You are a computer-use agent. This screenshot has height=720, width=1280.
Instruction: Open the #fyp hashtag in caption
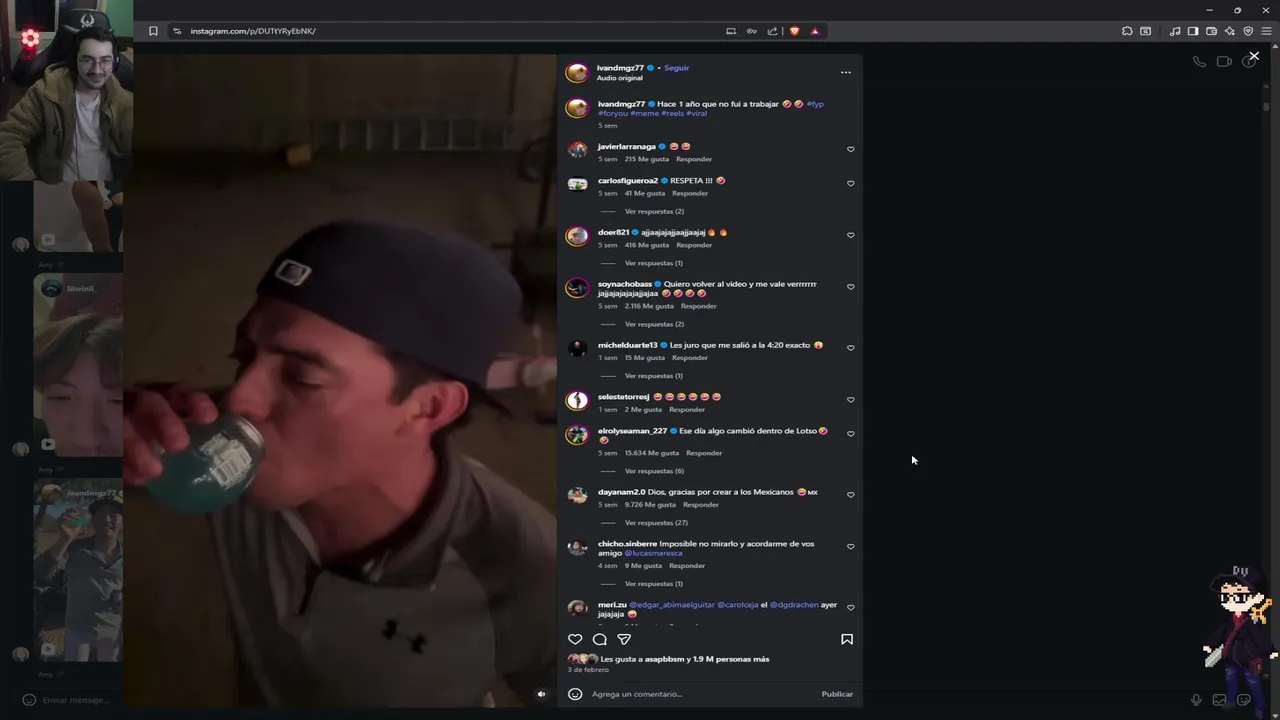815,104
